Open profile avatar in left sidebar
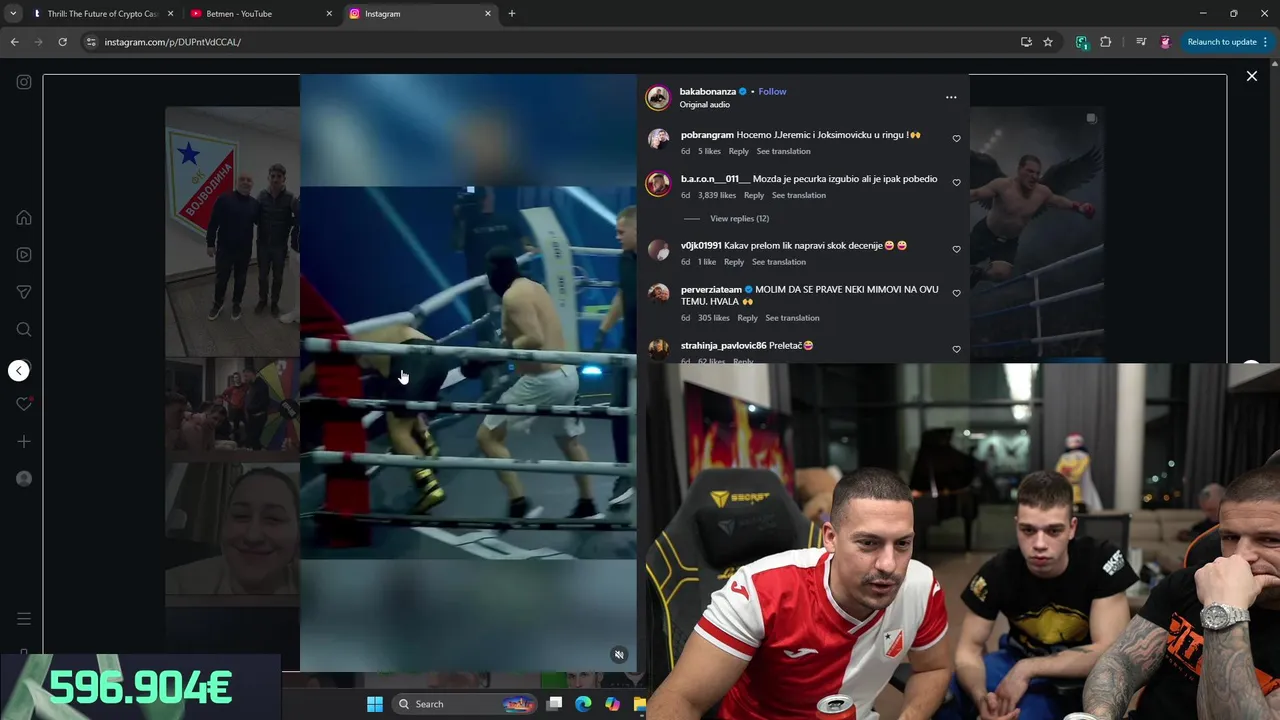Image resolution: width=1280 pixels, height=720 pixels. click(24, 478)
